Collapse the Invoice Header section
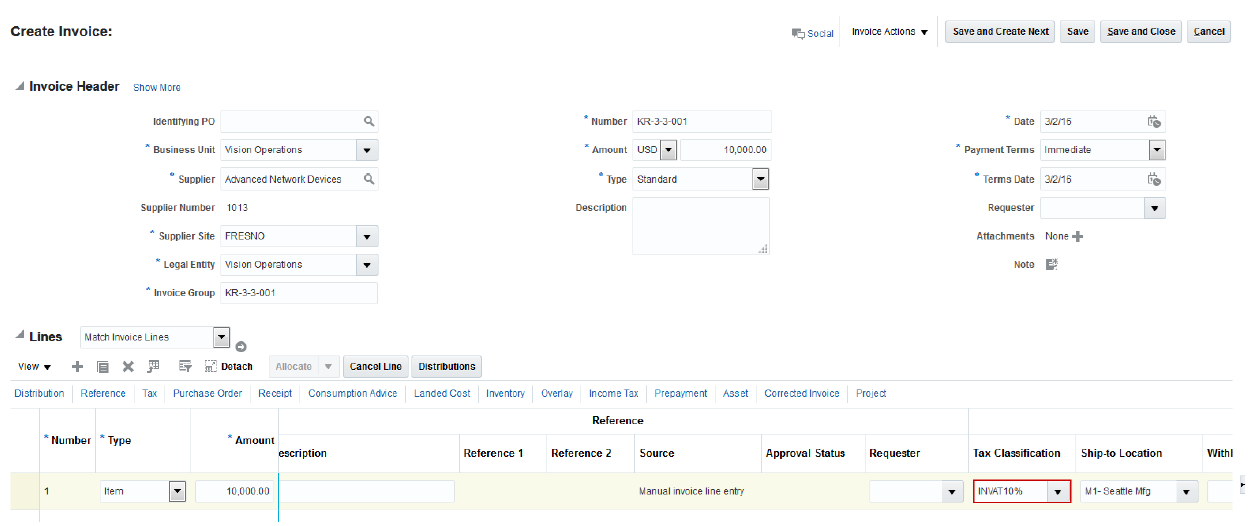Screen dimensions: 1255x526 tap(19, 87)
